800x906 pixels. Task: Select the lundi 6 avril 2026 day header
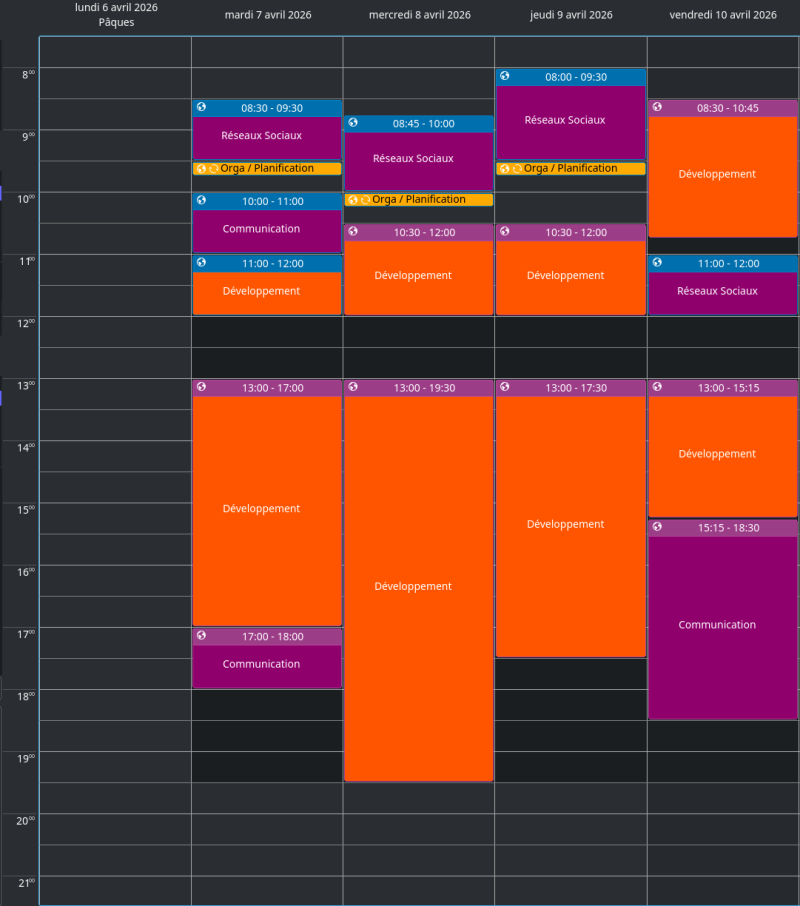tap(116, 8)
